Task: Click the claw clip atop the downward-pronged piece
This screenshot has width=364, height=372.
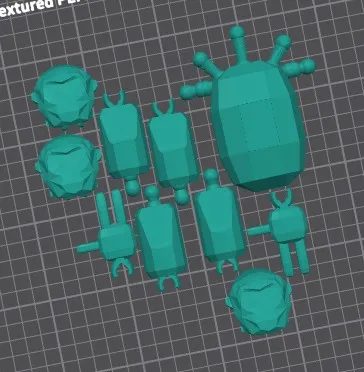Action: click(x=282, y=198)
